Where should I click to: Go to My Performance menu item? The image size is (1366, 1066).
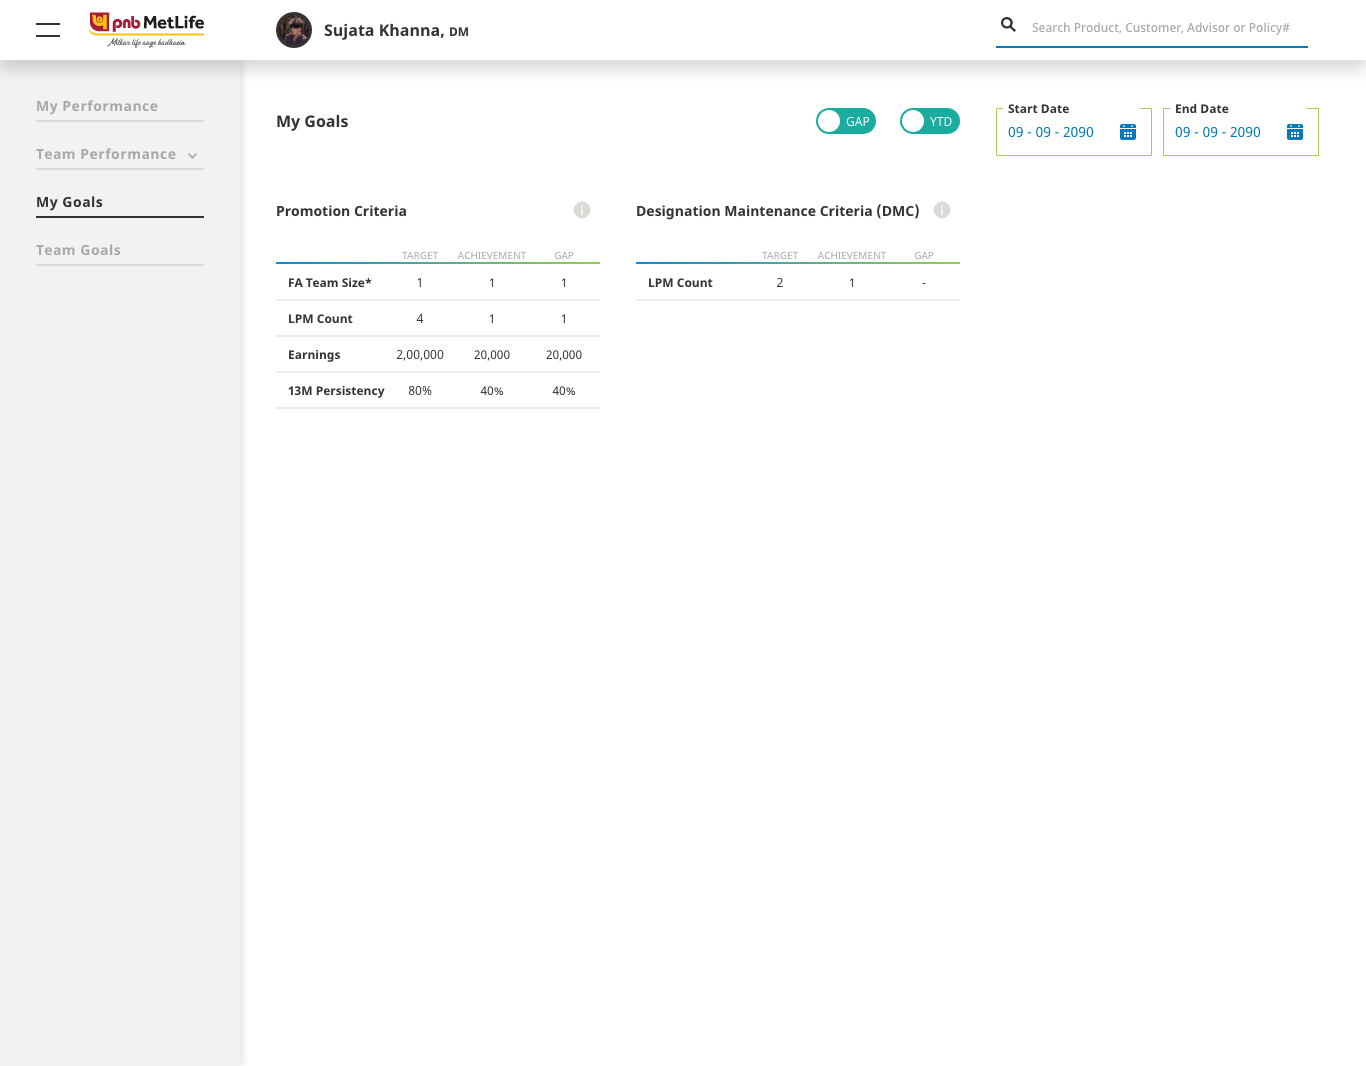(97, 106)
